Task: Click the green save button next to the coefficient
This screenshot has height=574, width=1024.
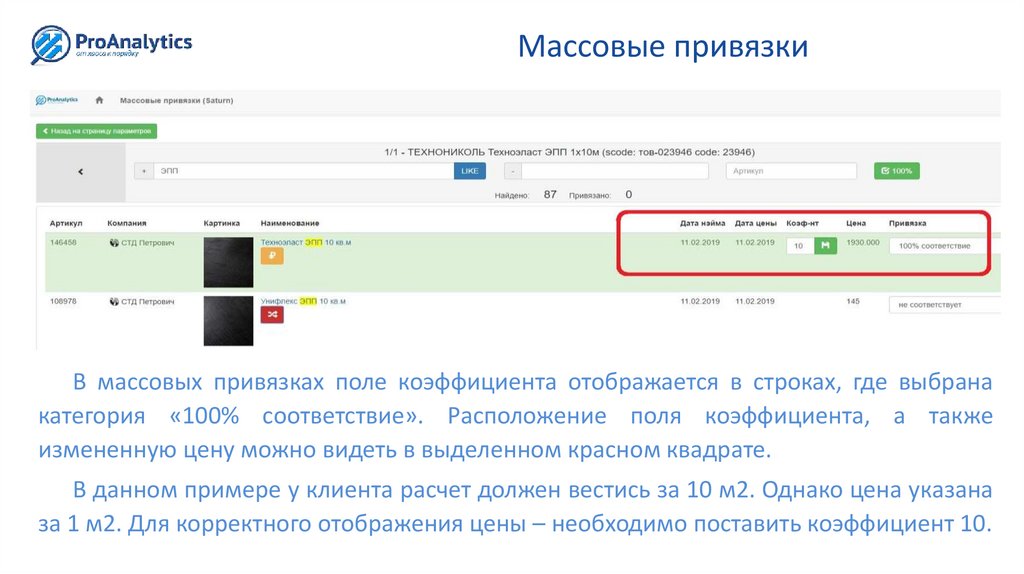Action: pyautogui.click(x=825, y=246)
